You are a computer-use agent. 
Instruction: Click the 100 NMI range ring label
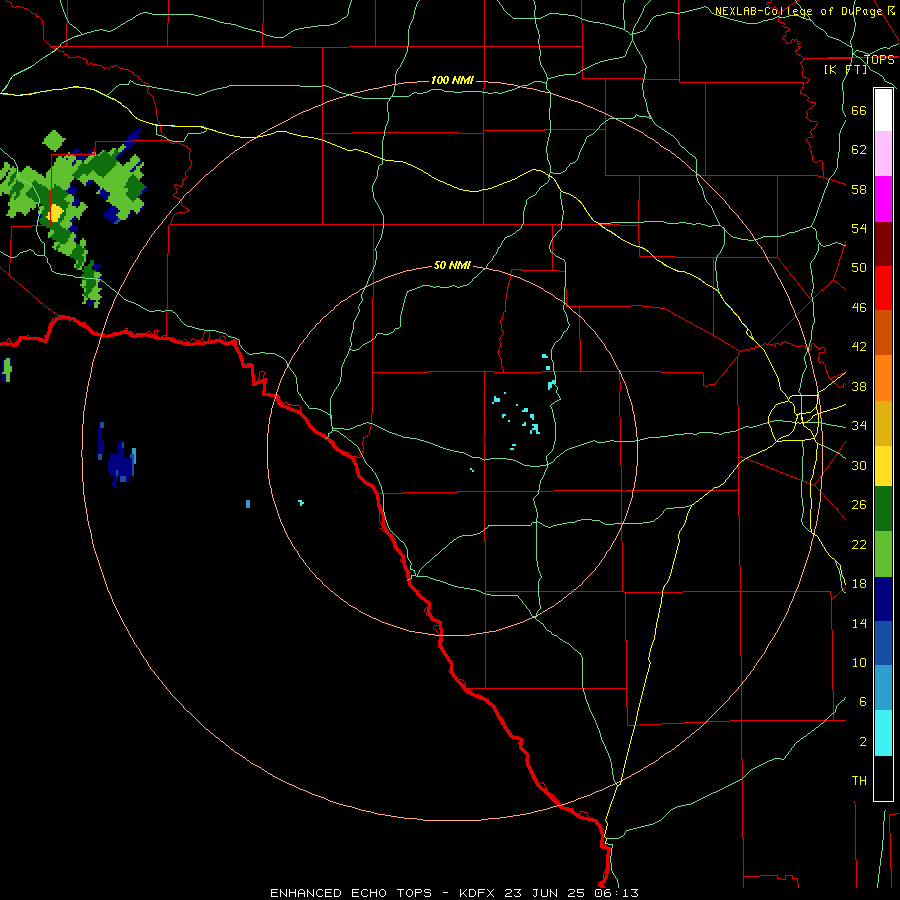452,80
